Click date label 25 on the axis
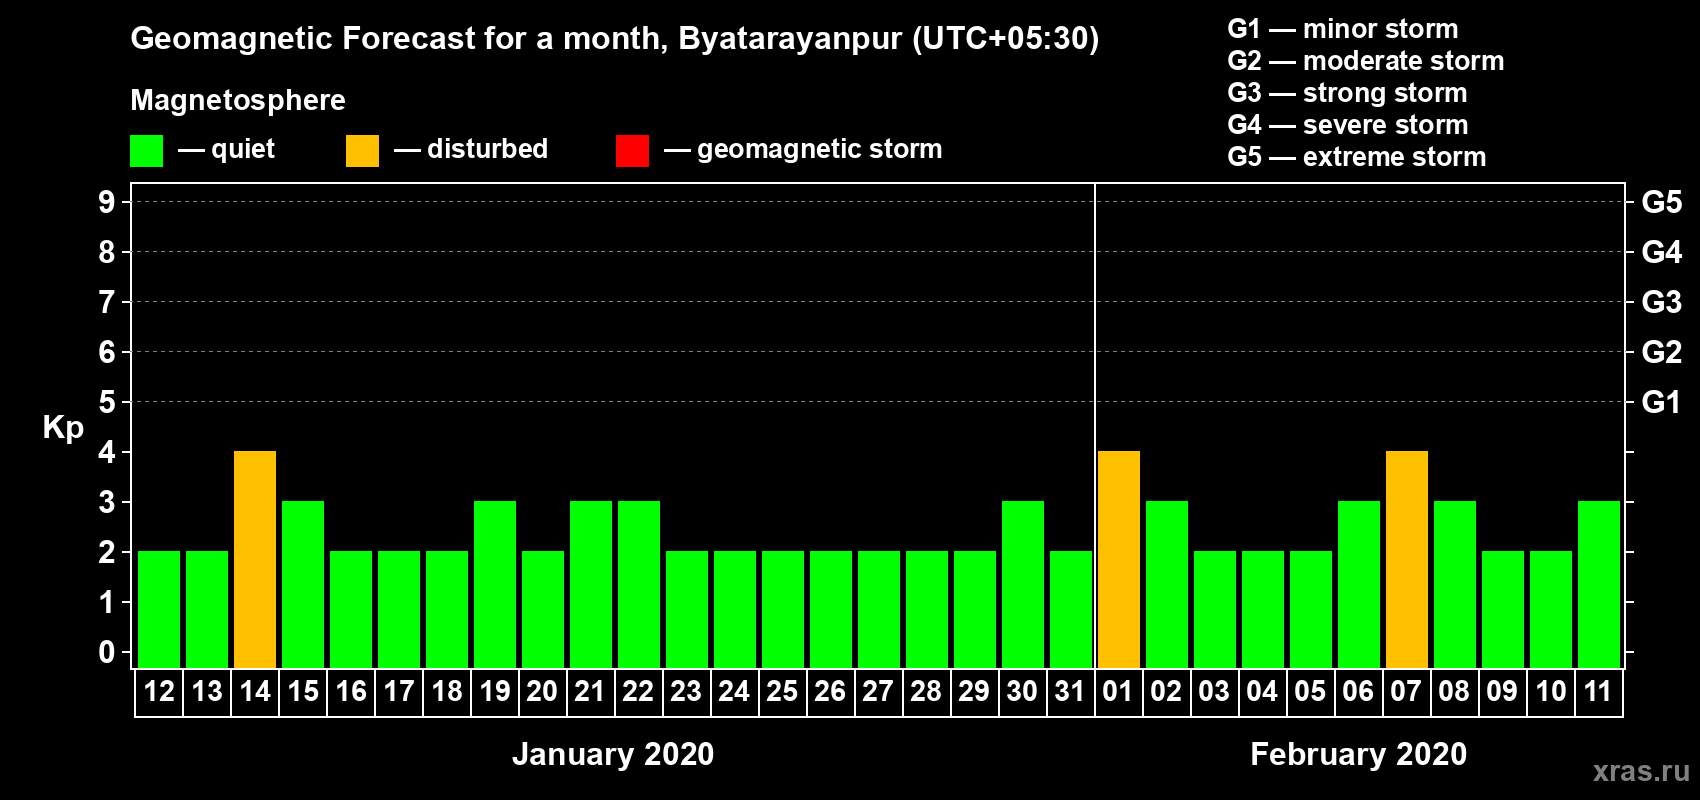The image size is (1700, 800). pos(783,691)
